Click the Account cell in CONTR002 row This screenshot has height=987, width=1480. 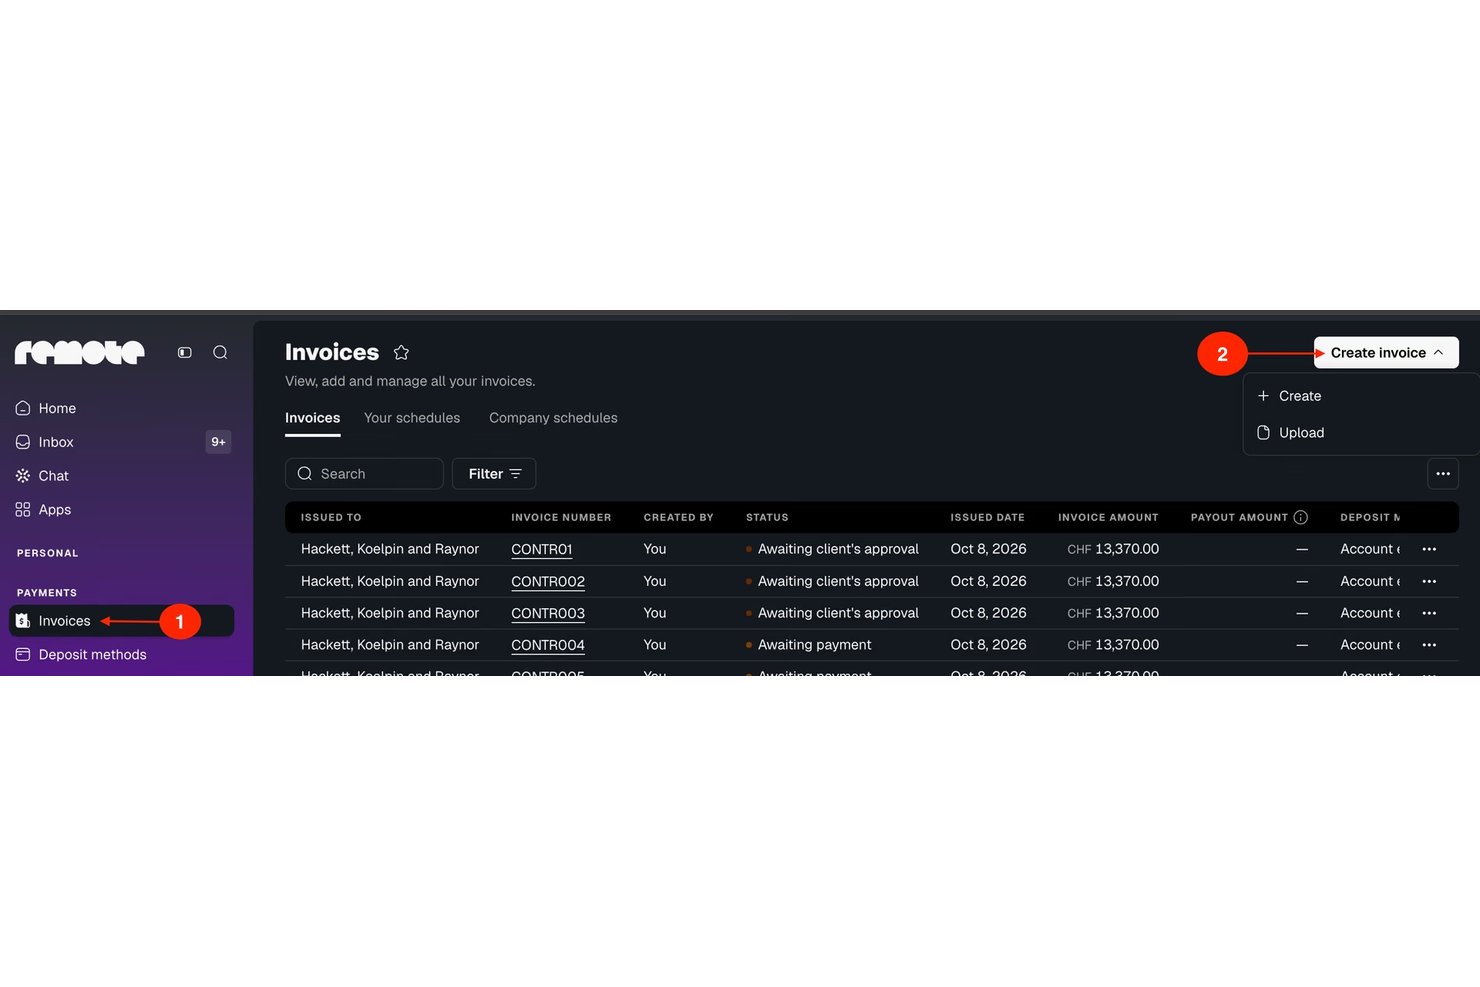pyautogui.click(x=1369, y=581)
